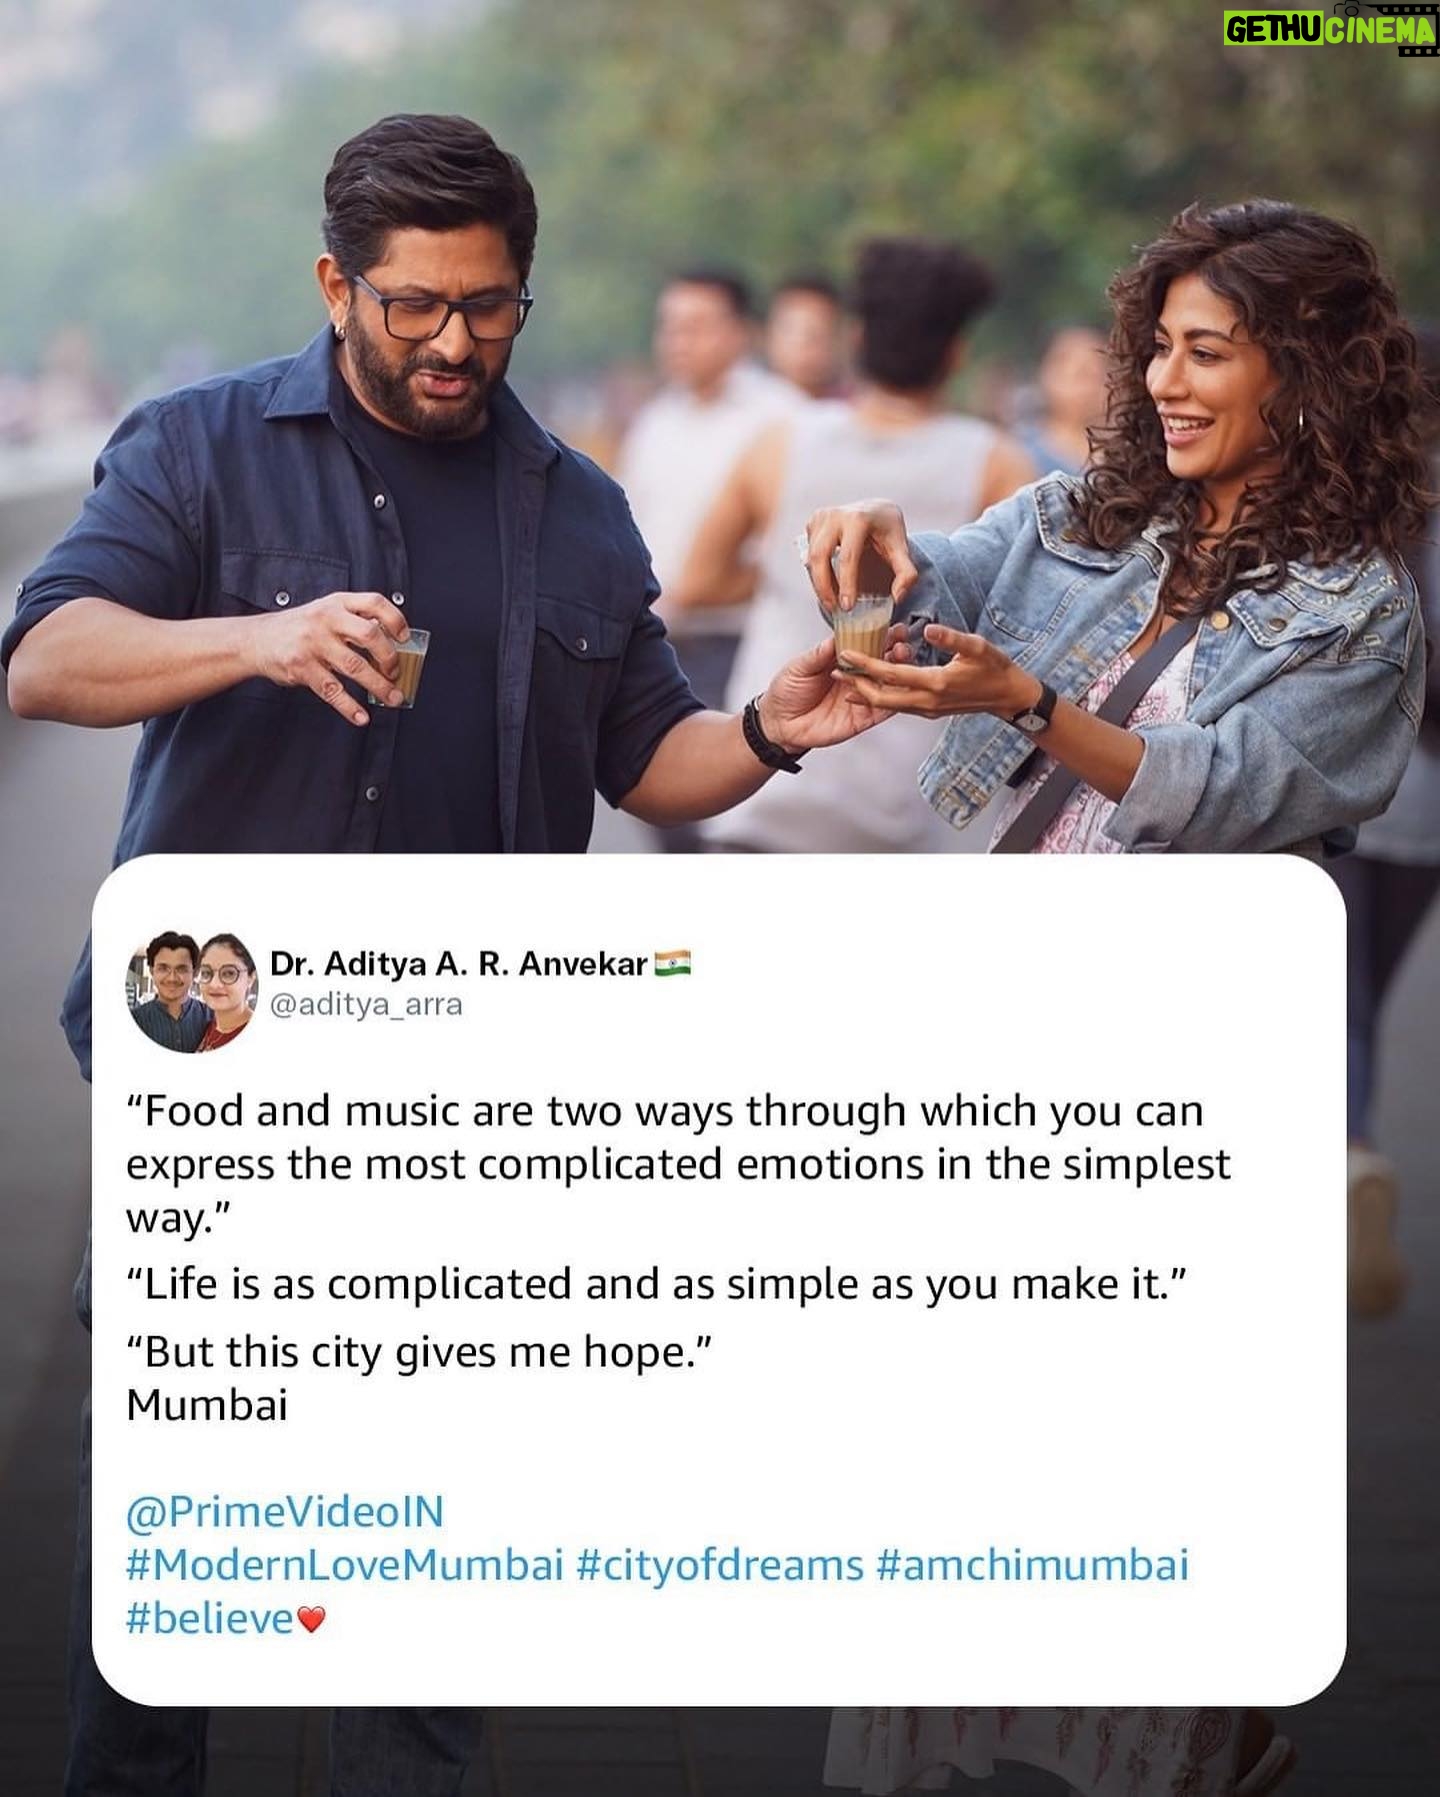Click the tea glass in the man's hand
This screenshot has height=1797, width=1440.
coord(401,667)
